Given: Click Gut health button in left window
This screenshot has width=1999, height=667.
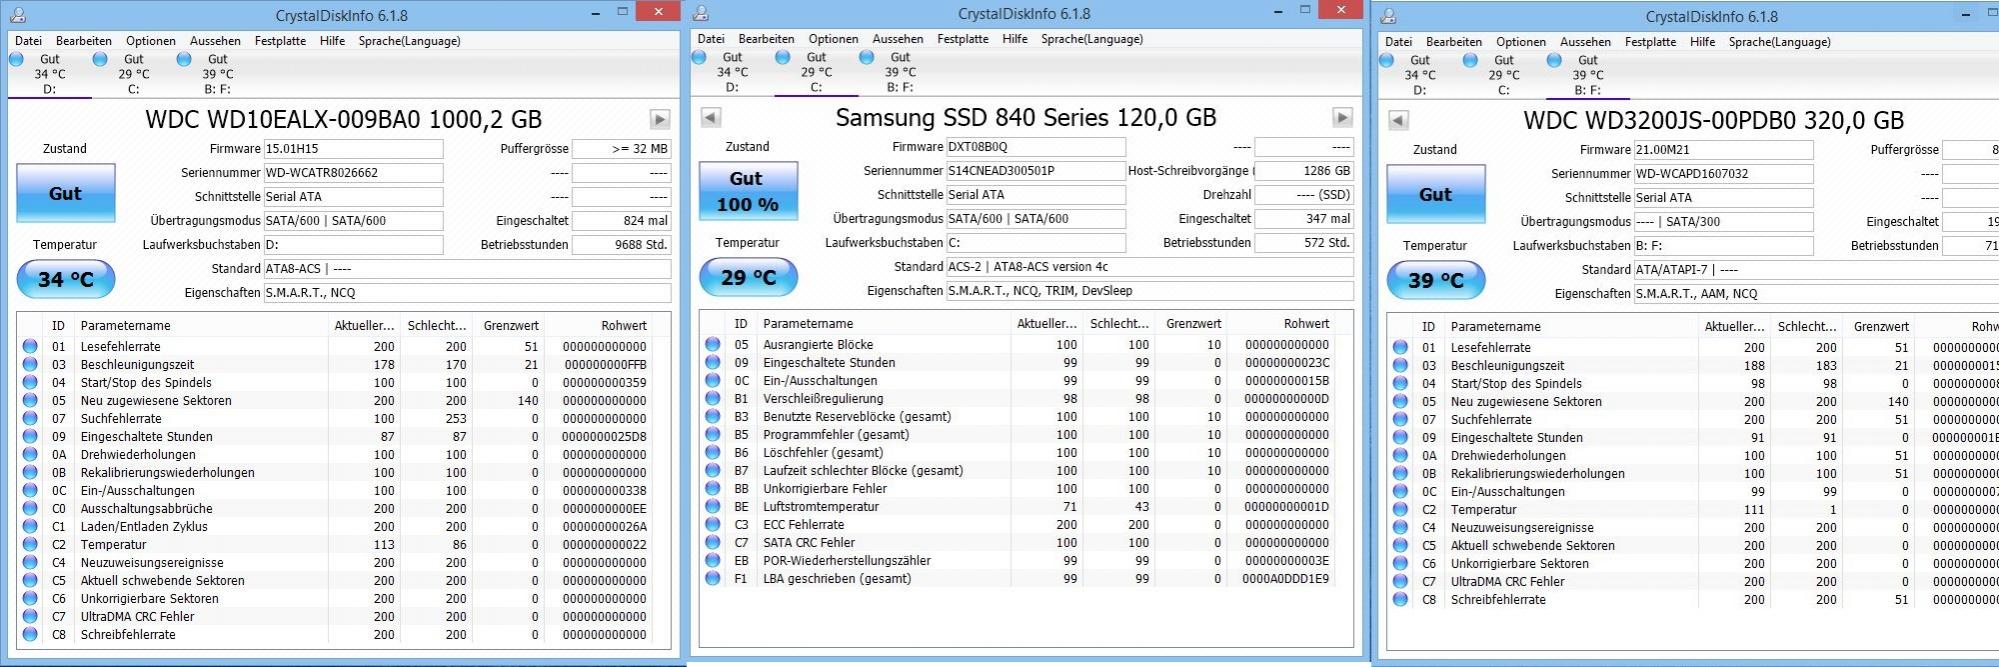Looking at the screenshot, I should (x=66, y=194).
